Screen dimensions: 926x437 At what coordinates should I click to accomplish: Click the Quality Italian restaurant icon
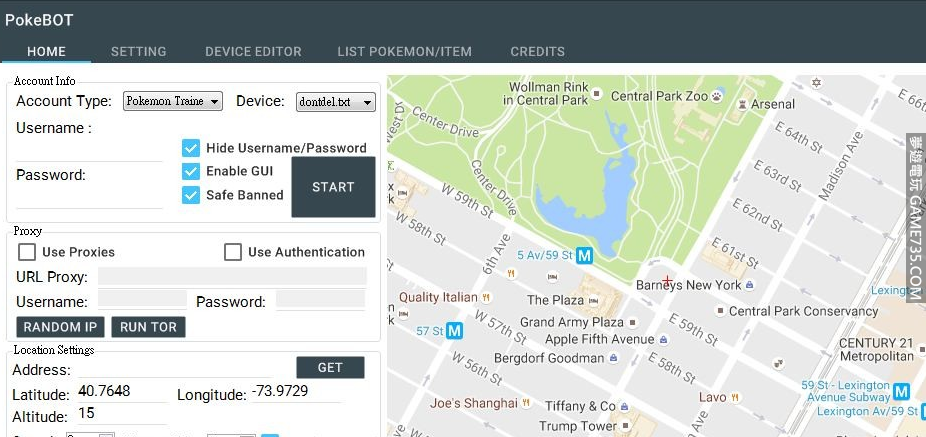[486, 297]
